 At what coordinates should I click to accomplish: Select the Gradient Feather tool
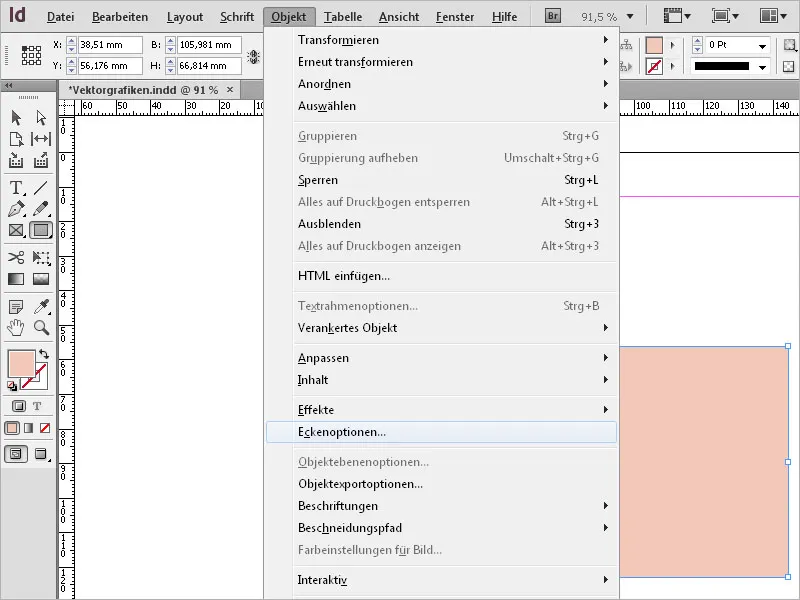(x=41, y=279)
